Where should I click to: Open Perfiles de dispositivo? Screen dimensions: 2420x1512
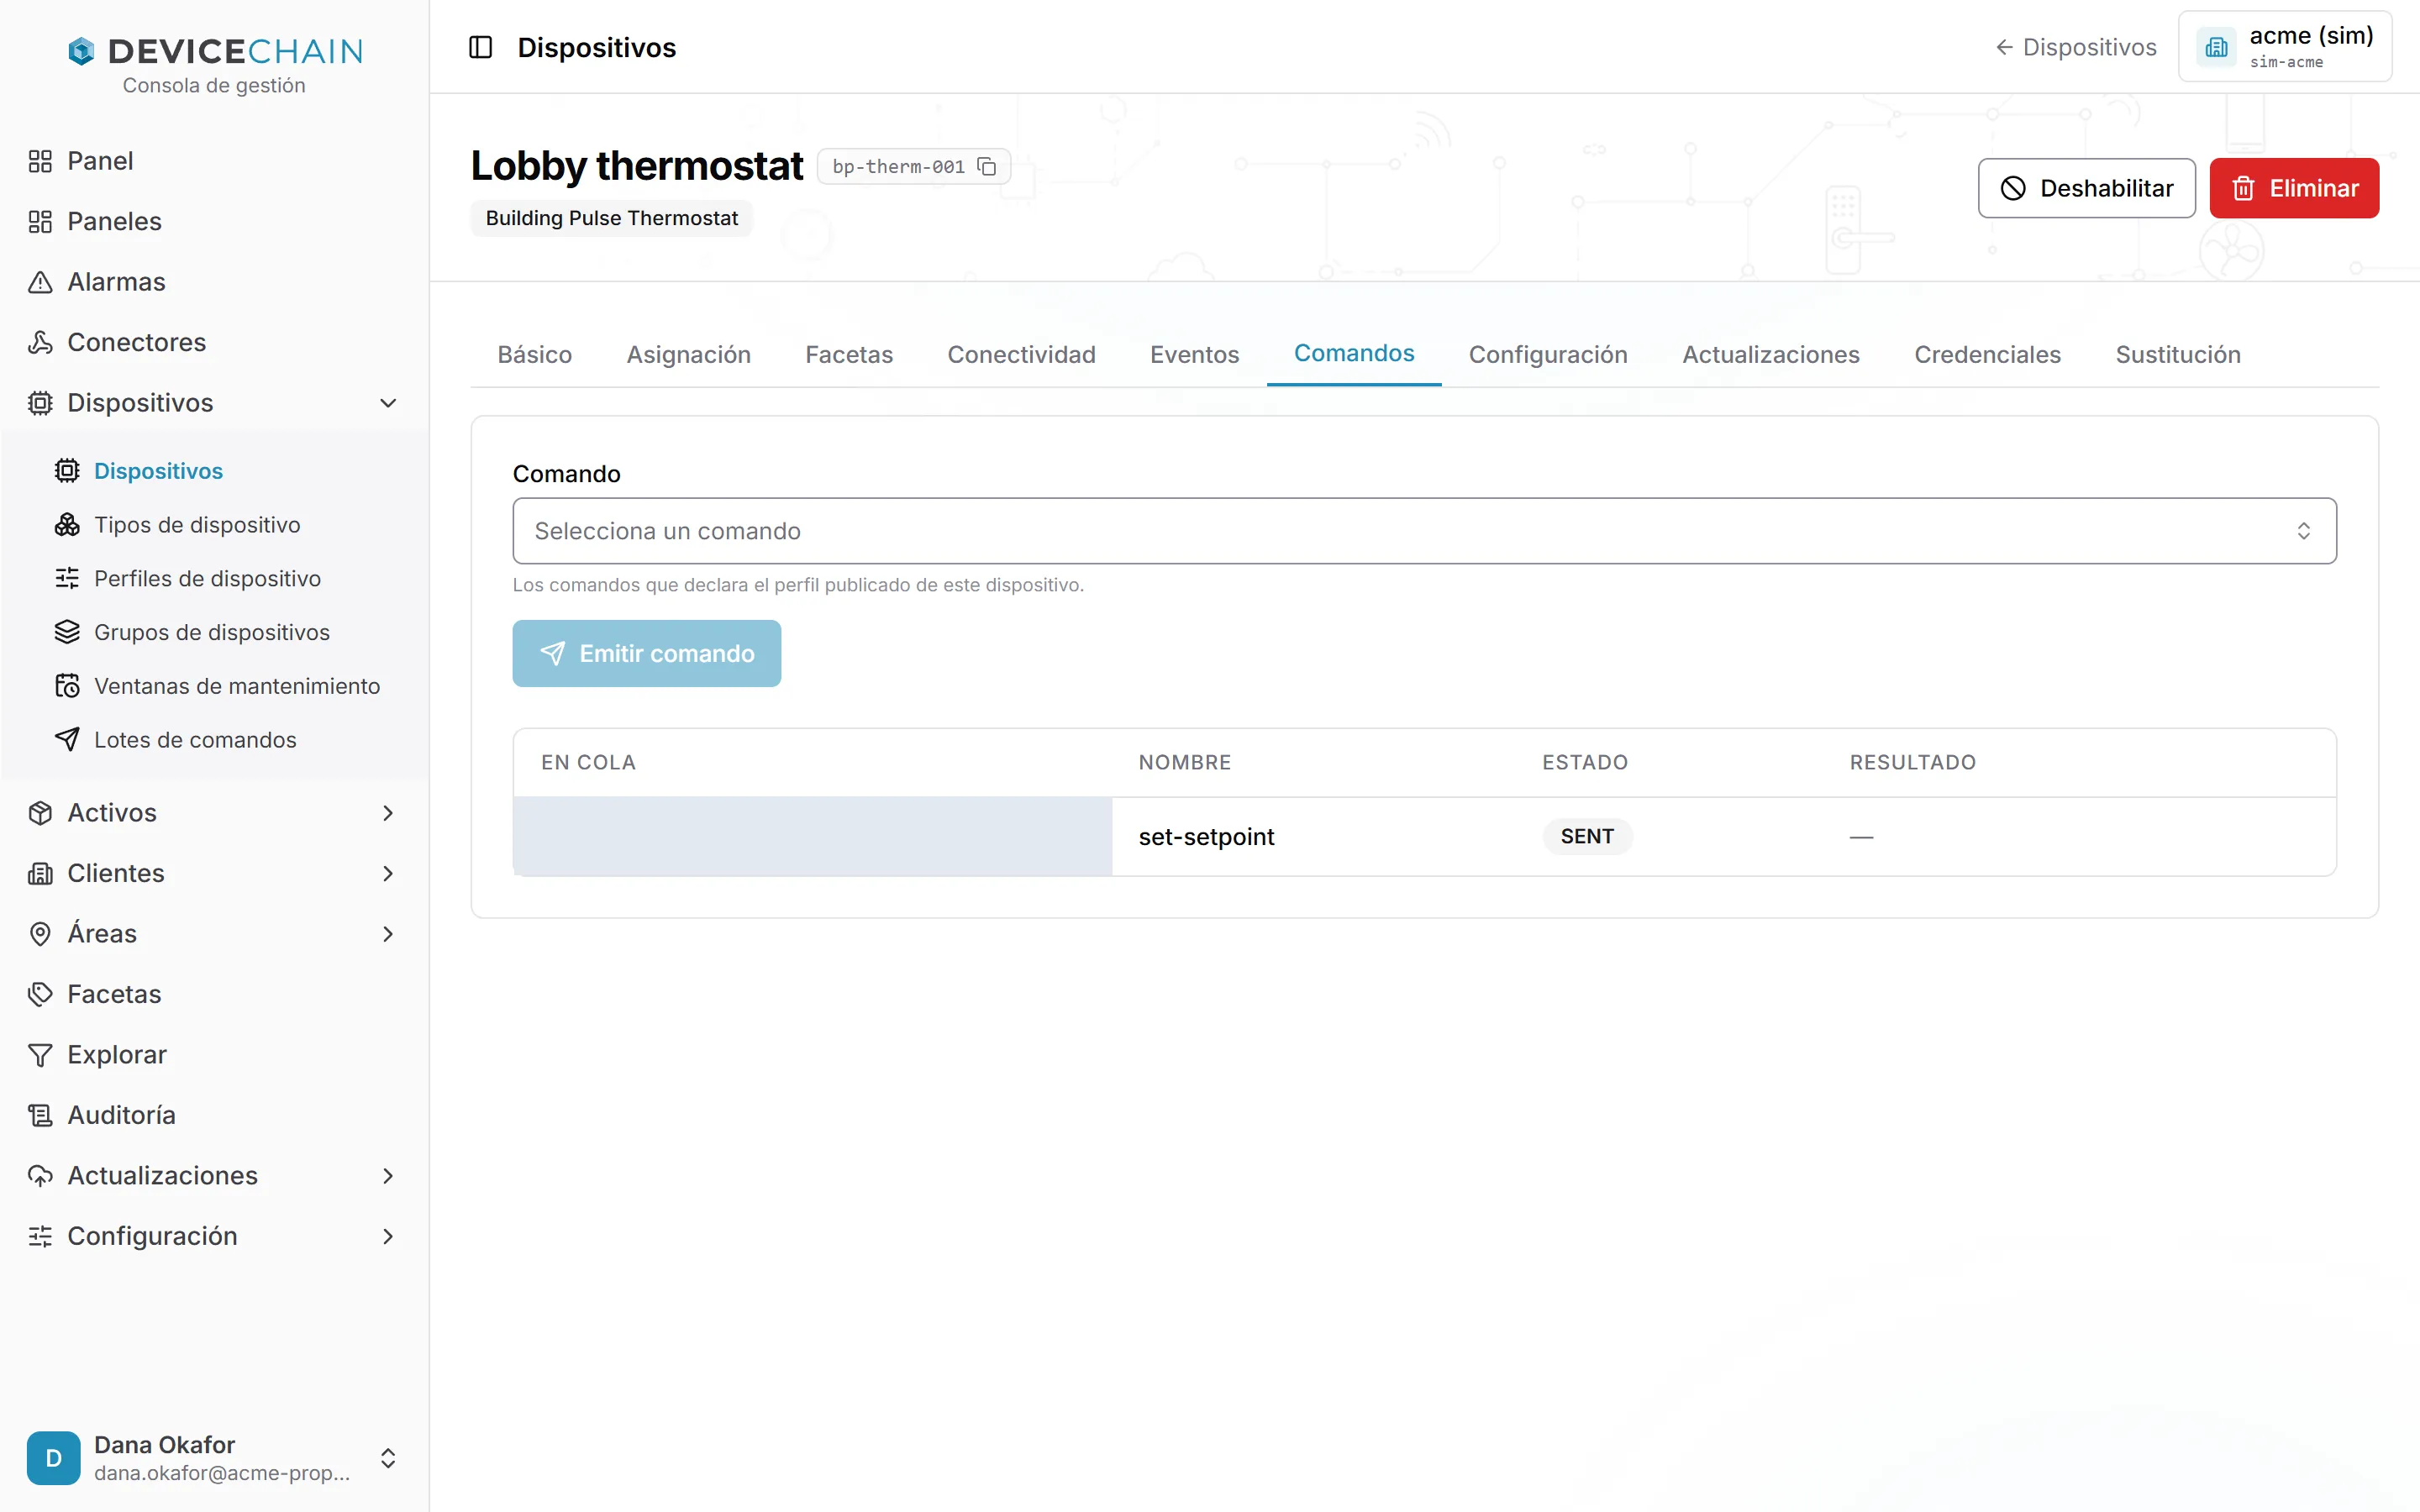coord(228,579)
